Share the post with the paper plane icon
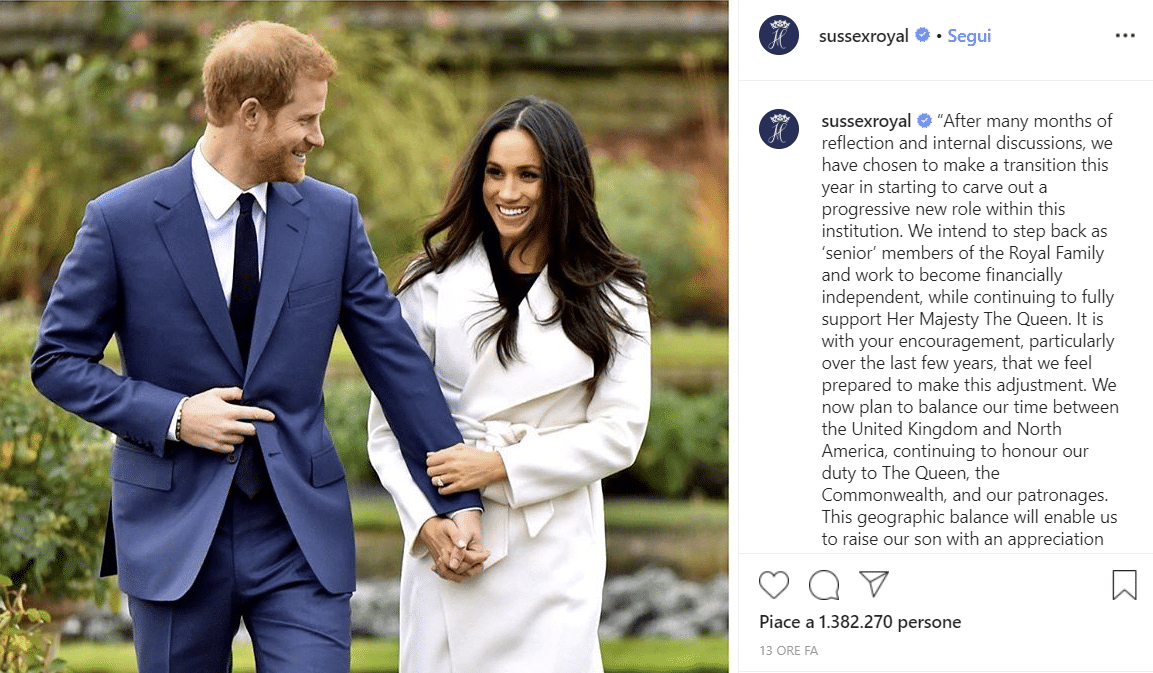This screenshot has height=673, width=1153. click(874, 584)
